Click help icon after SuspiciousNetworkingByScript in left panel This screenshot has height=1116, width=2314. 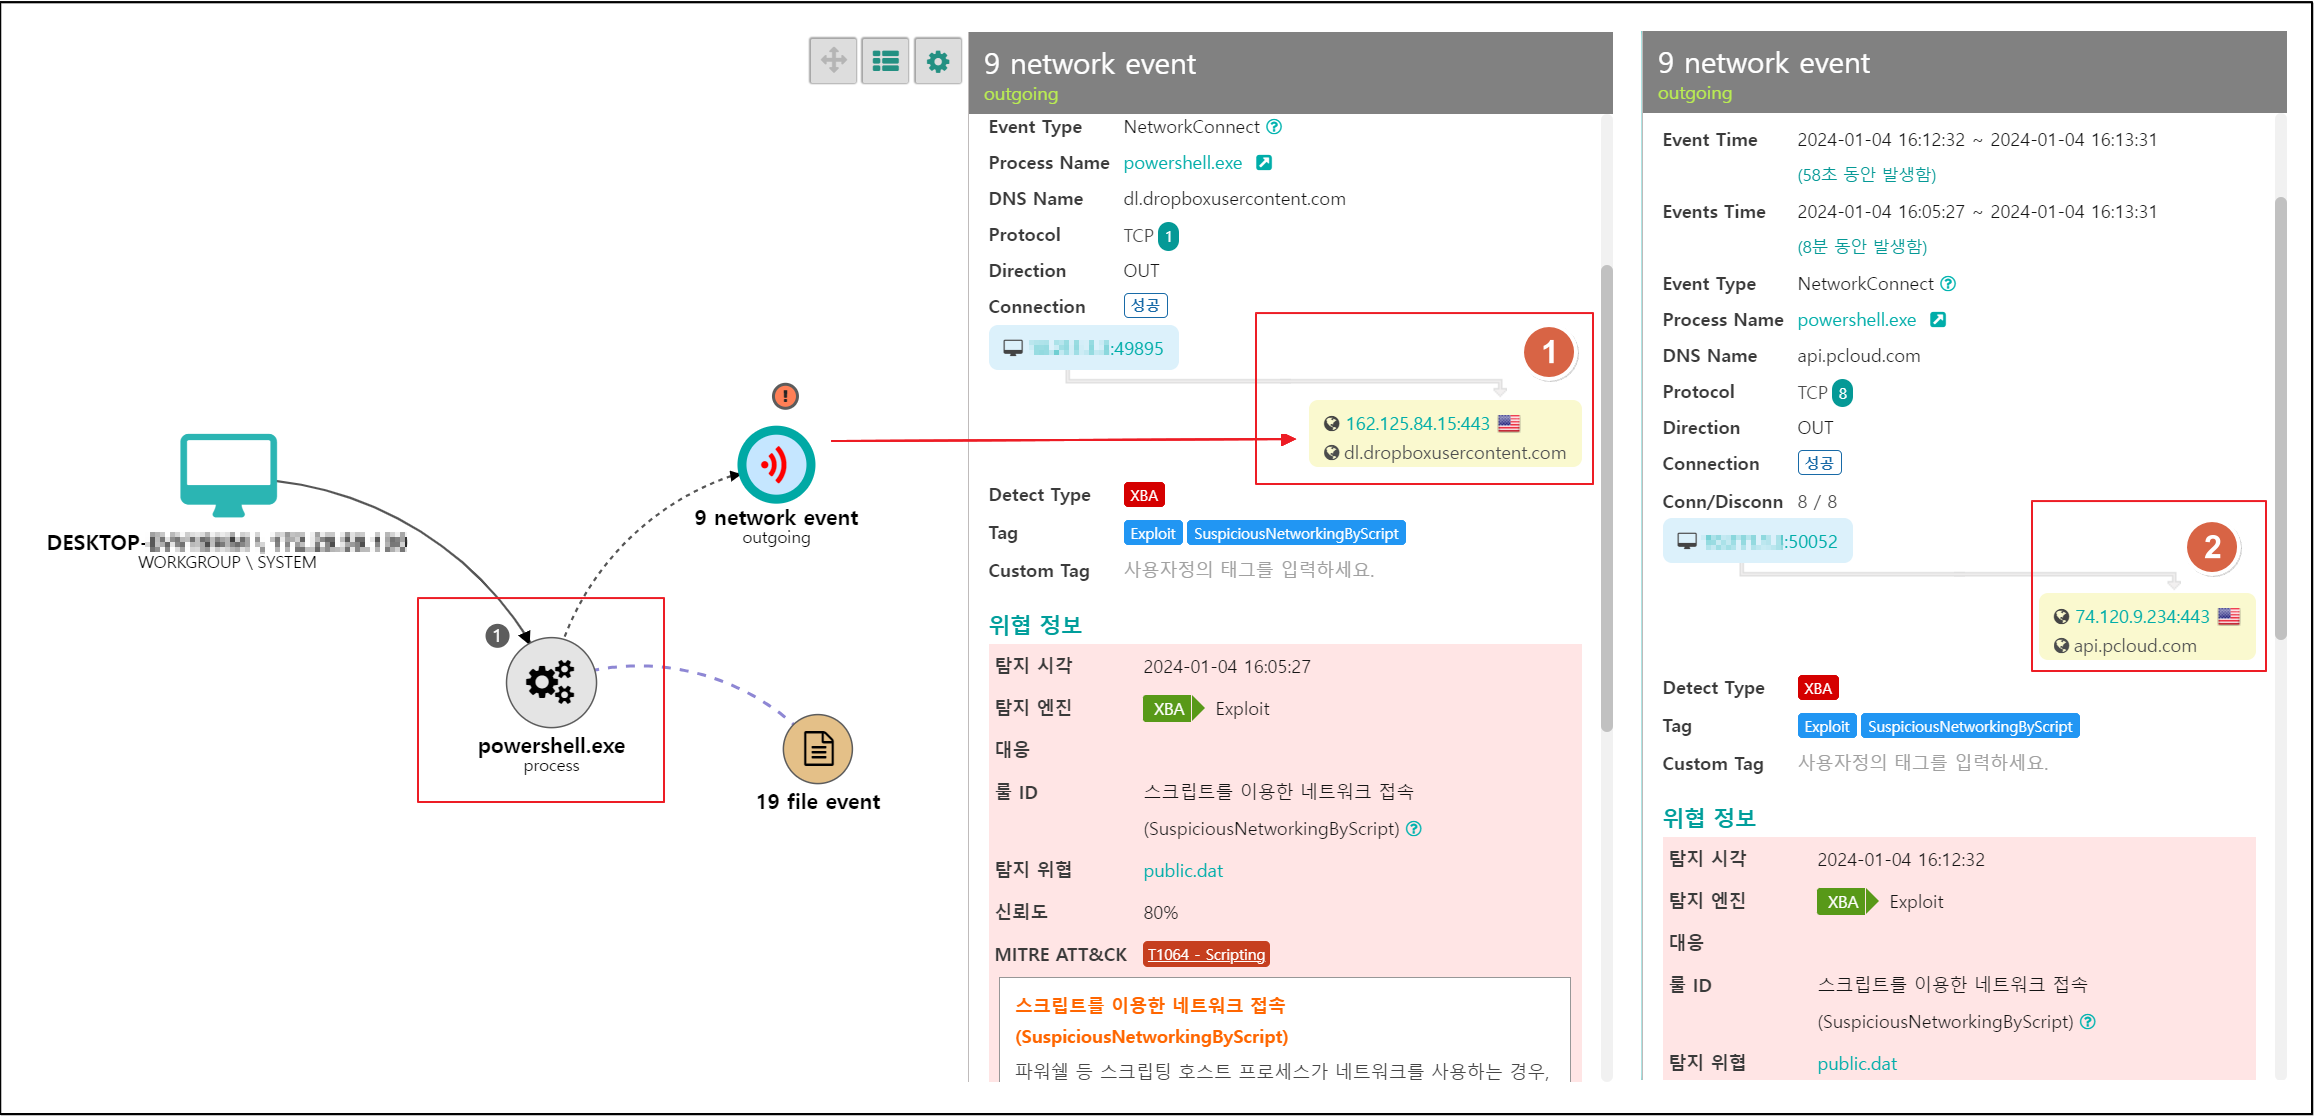[x=1413, y=829]
